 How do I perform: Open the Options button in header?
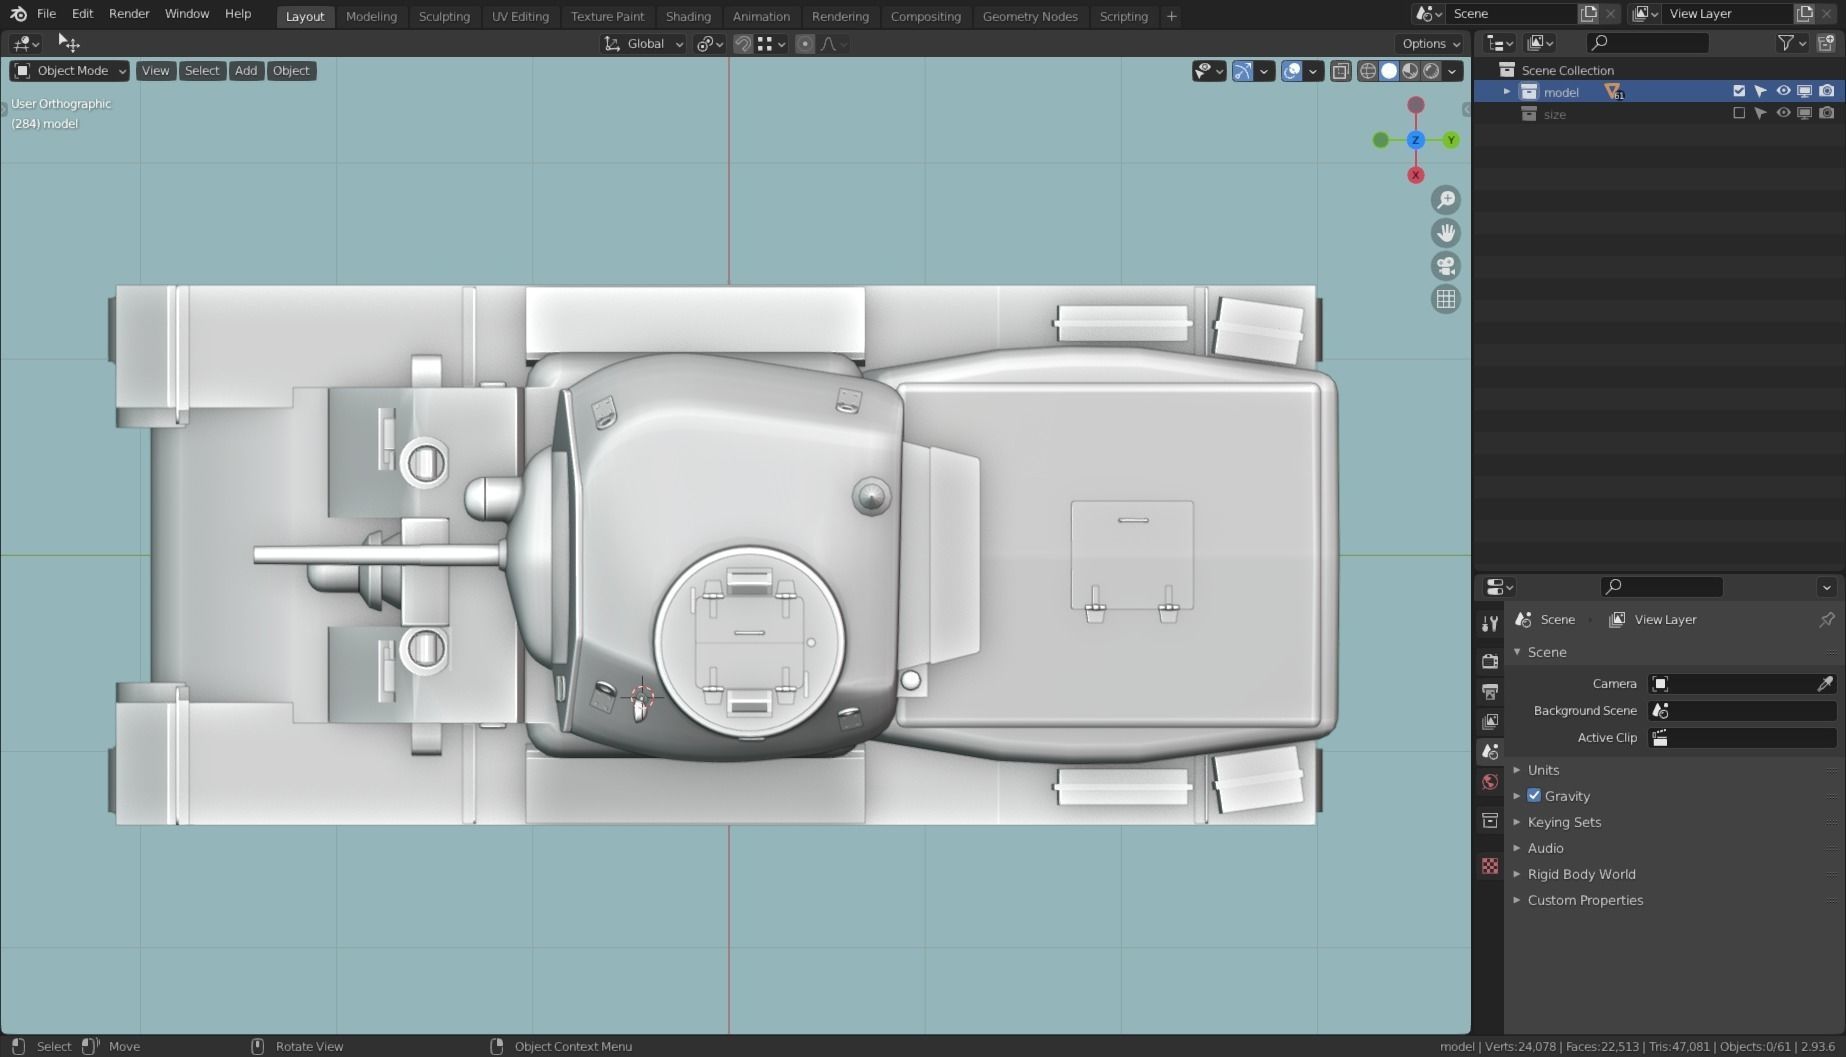click(1430, 43)
